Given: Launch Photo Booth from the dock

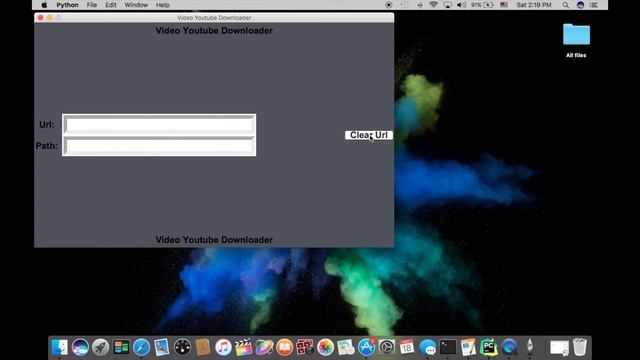Looking at the screenshot, I should click(x=305, y=347).
